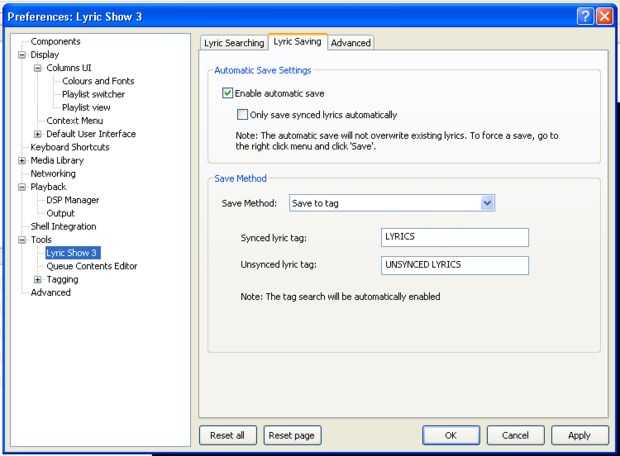Click the Automatic Save Settings heading
Viewport: 620px width, 456px height.
pyautogui.click(x=263, y=70)
